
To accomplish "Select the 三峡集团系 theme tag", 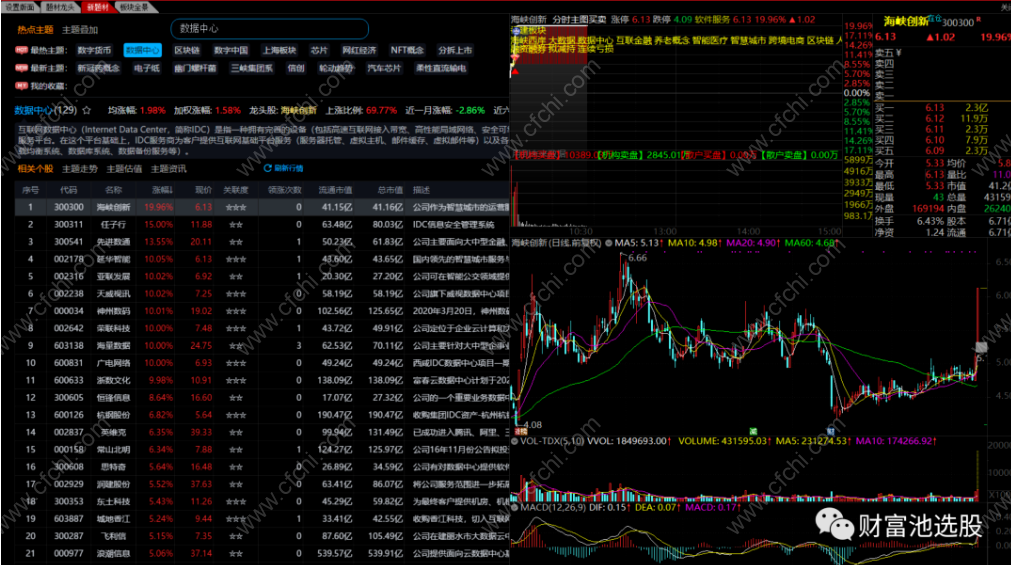I will [x=251, y=68].
